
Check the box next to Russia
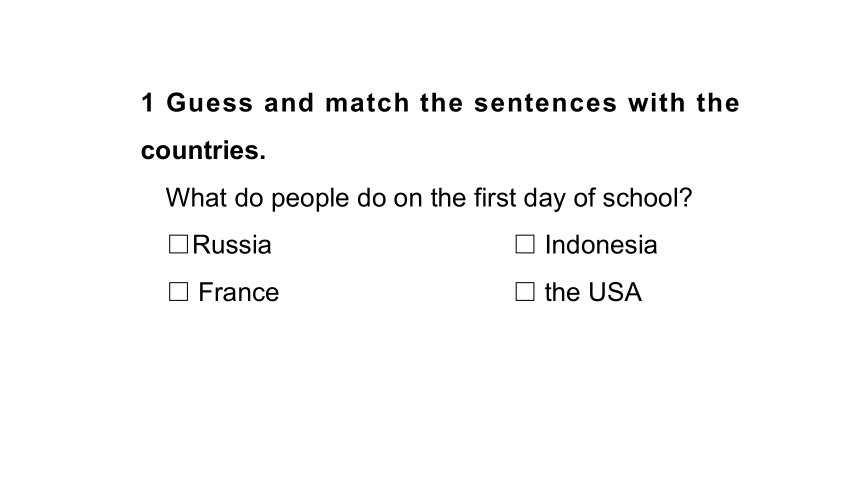178,244
